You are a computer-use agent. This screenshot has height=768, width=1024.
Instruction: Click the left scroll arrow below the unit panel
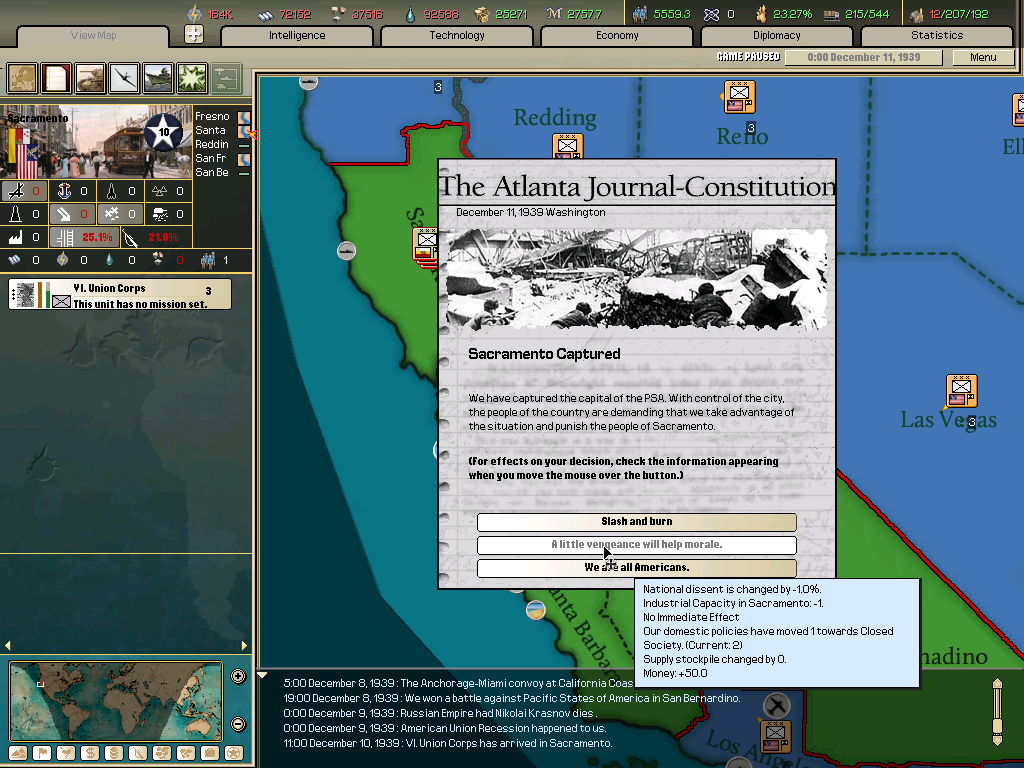click(x=8, y=645)
